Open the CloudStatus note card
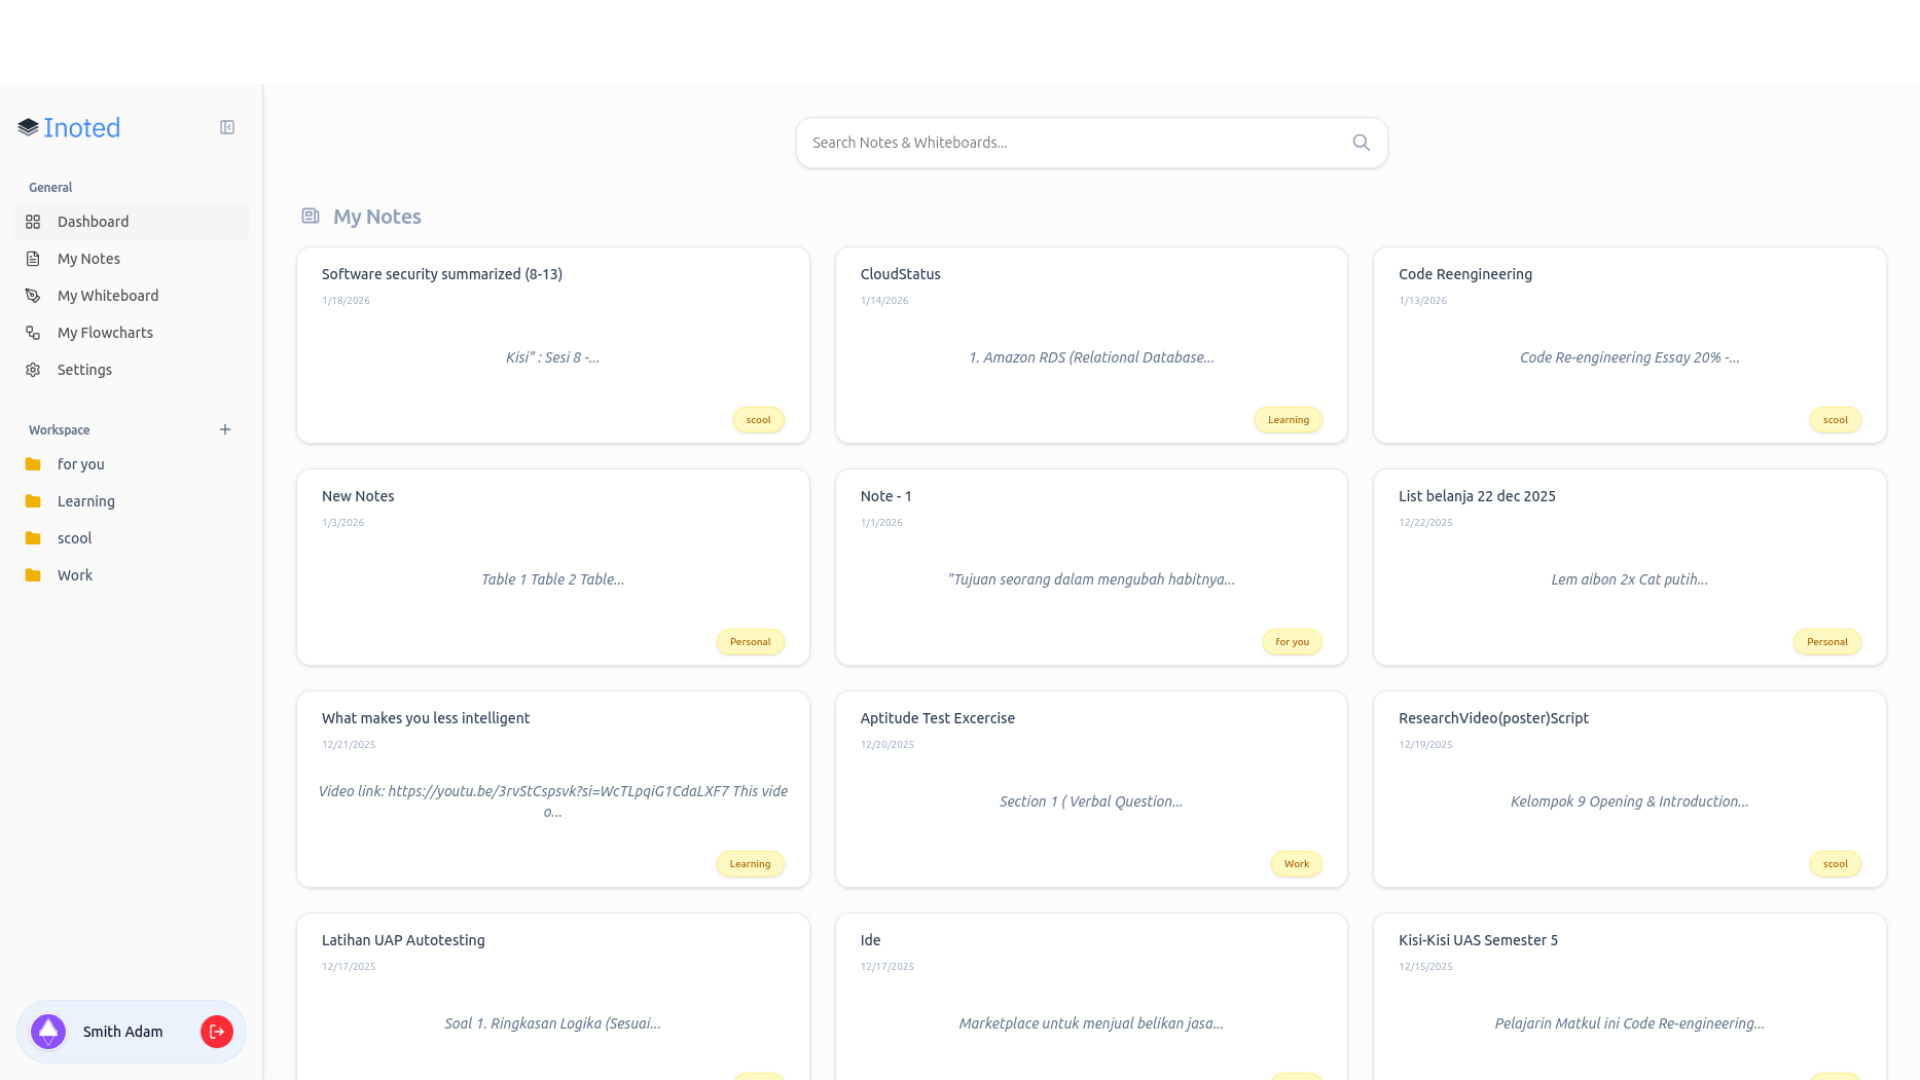The width and height of the screenshot is (1920, 1080). [x=1090, y=345]
